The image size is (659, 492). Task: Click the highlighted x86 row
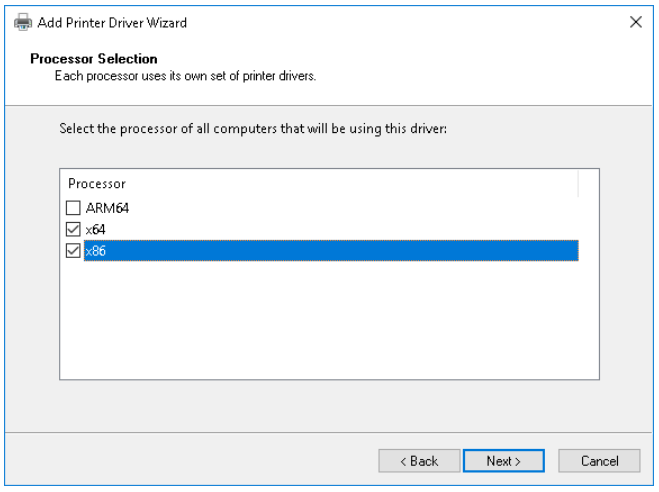[x=330, y=251]
